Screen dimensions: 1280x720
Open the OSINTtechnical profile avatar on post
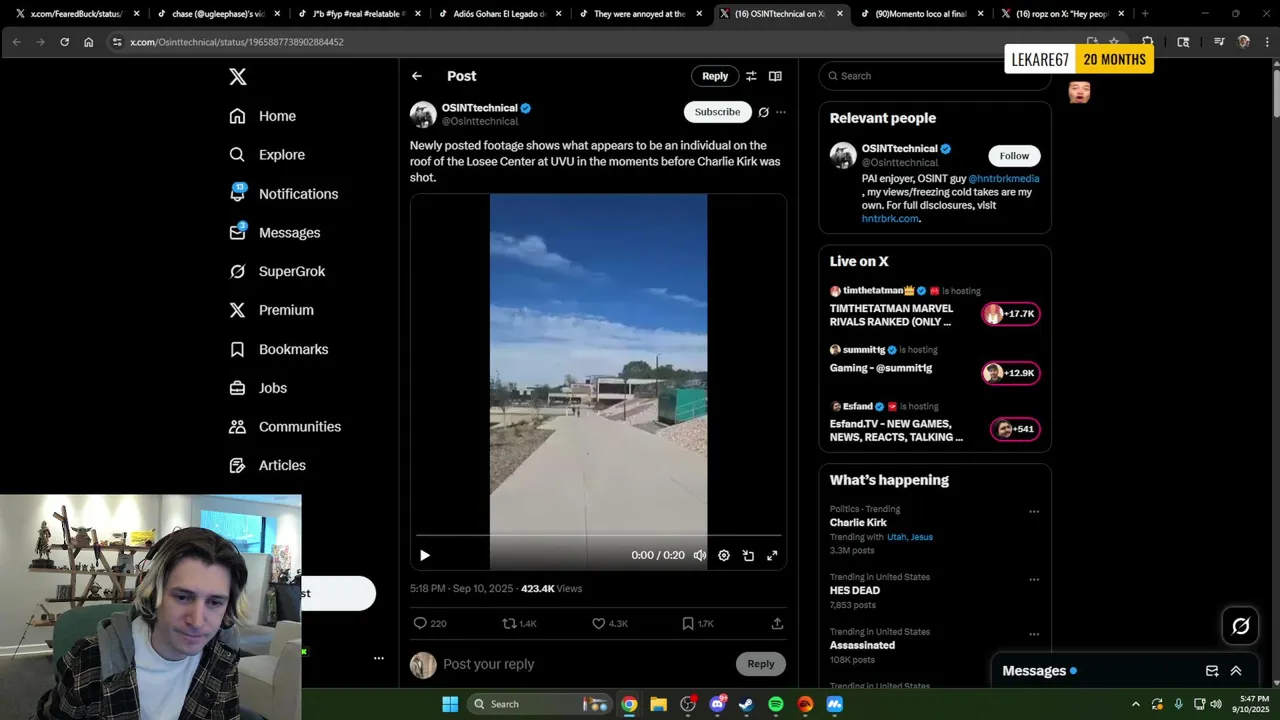pyautogui.click(x=423, y=115)
